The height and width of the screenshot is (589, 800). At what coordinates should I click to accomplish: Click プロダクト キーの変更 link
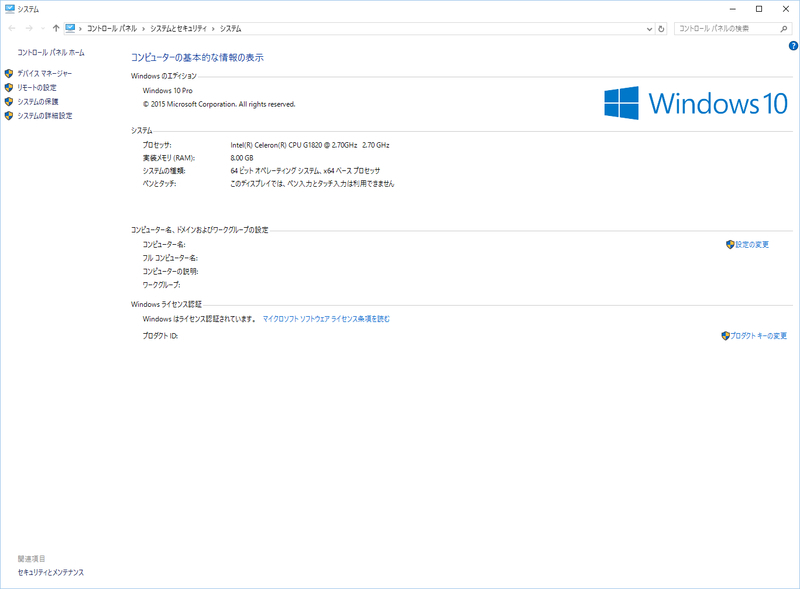tap(759, 336)
